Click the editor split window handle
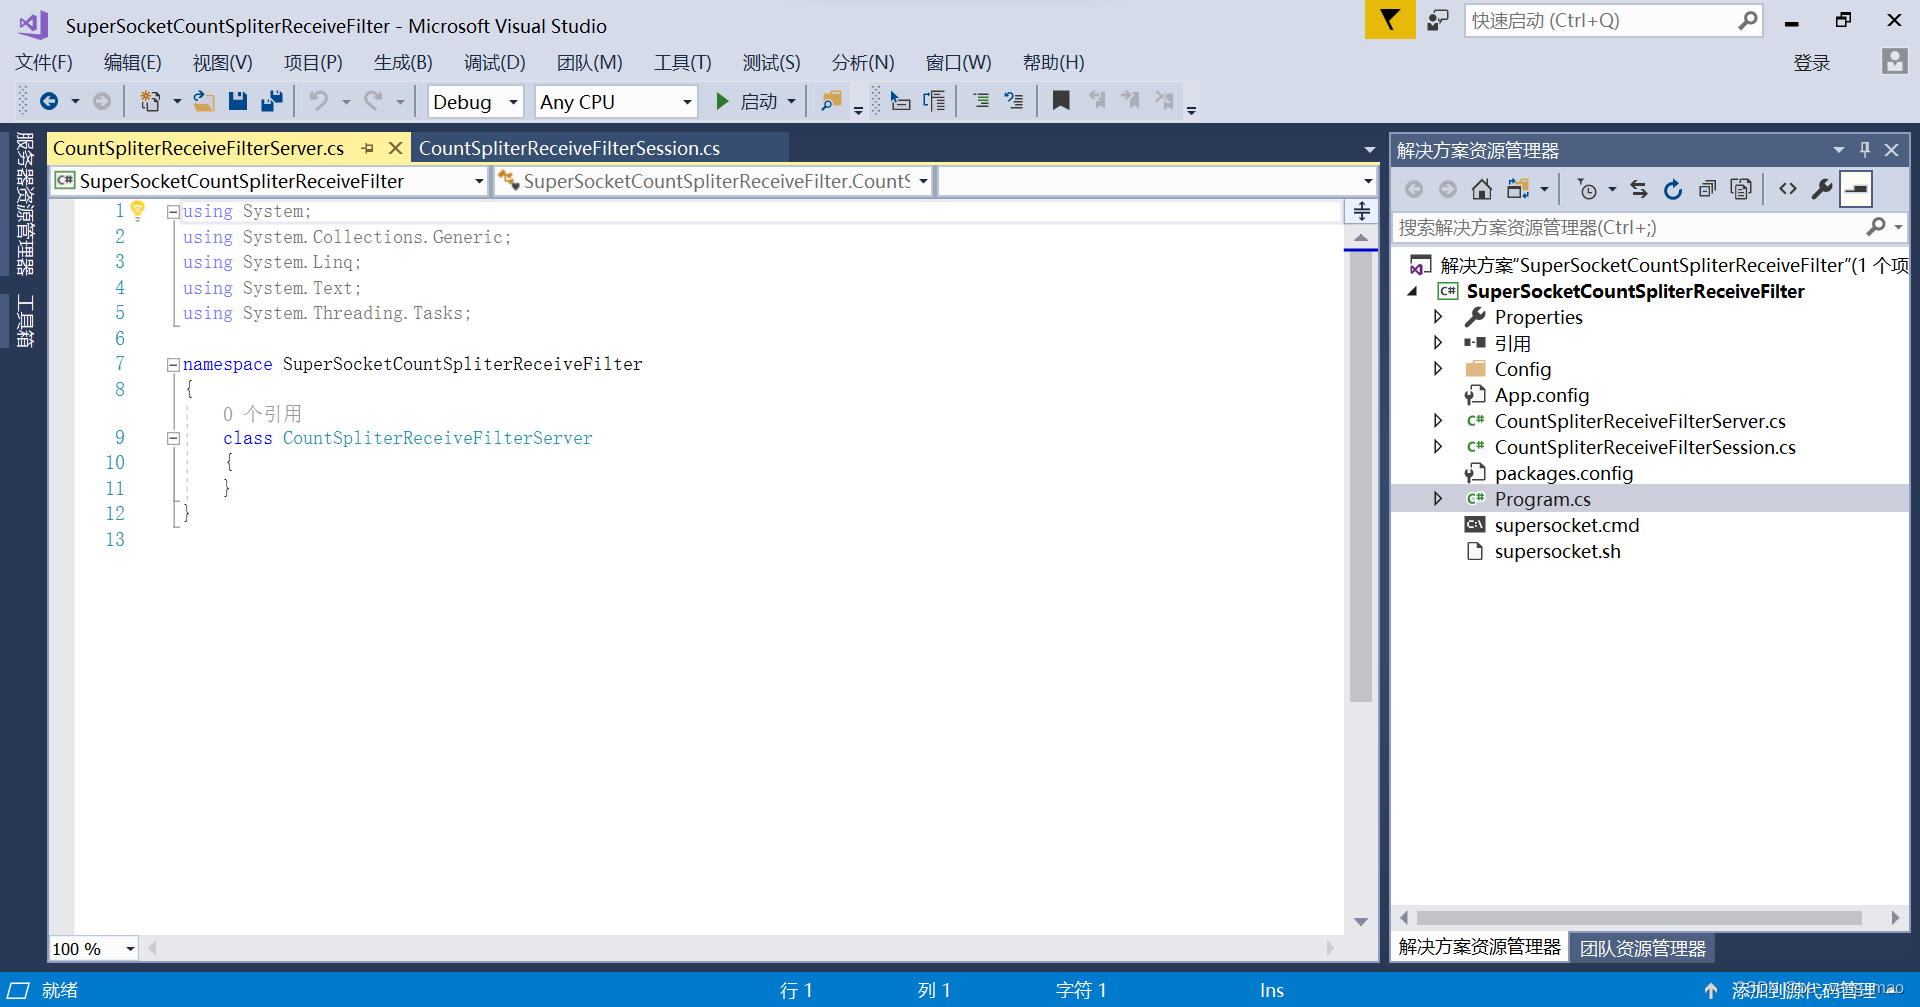The width and height of the screenshot is (1920, 1007). 1361,211
